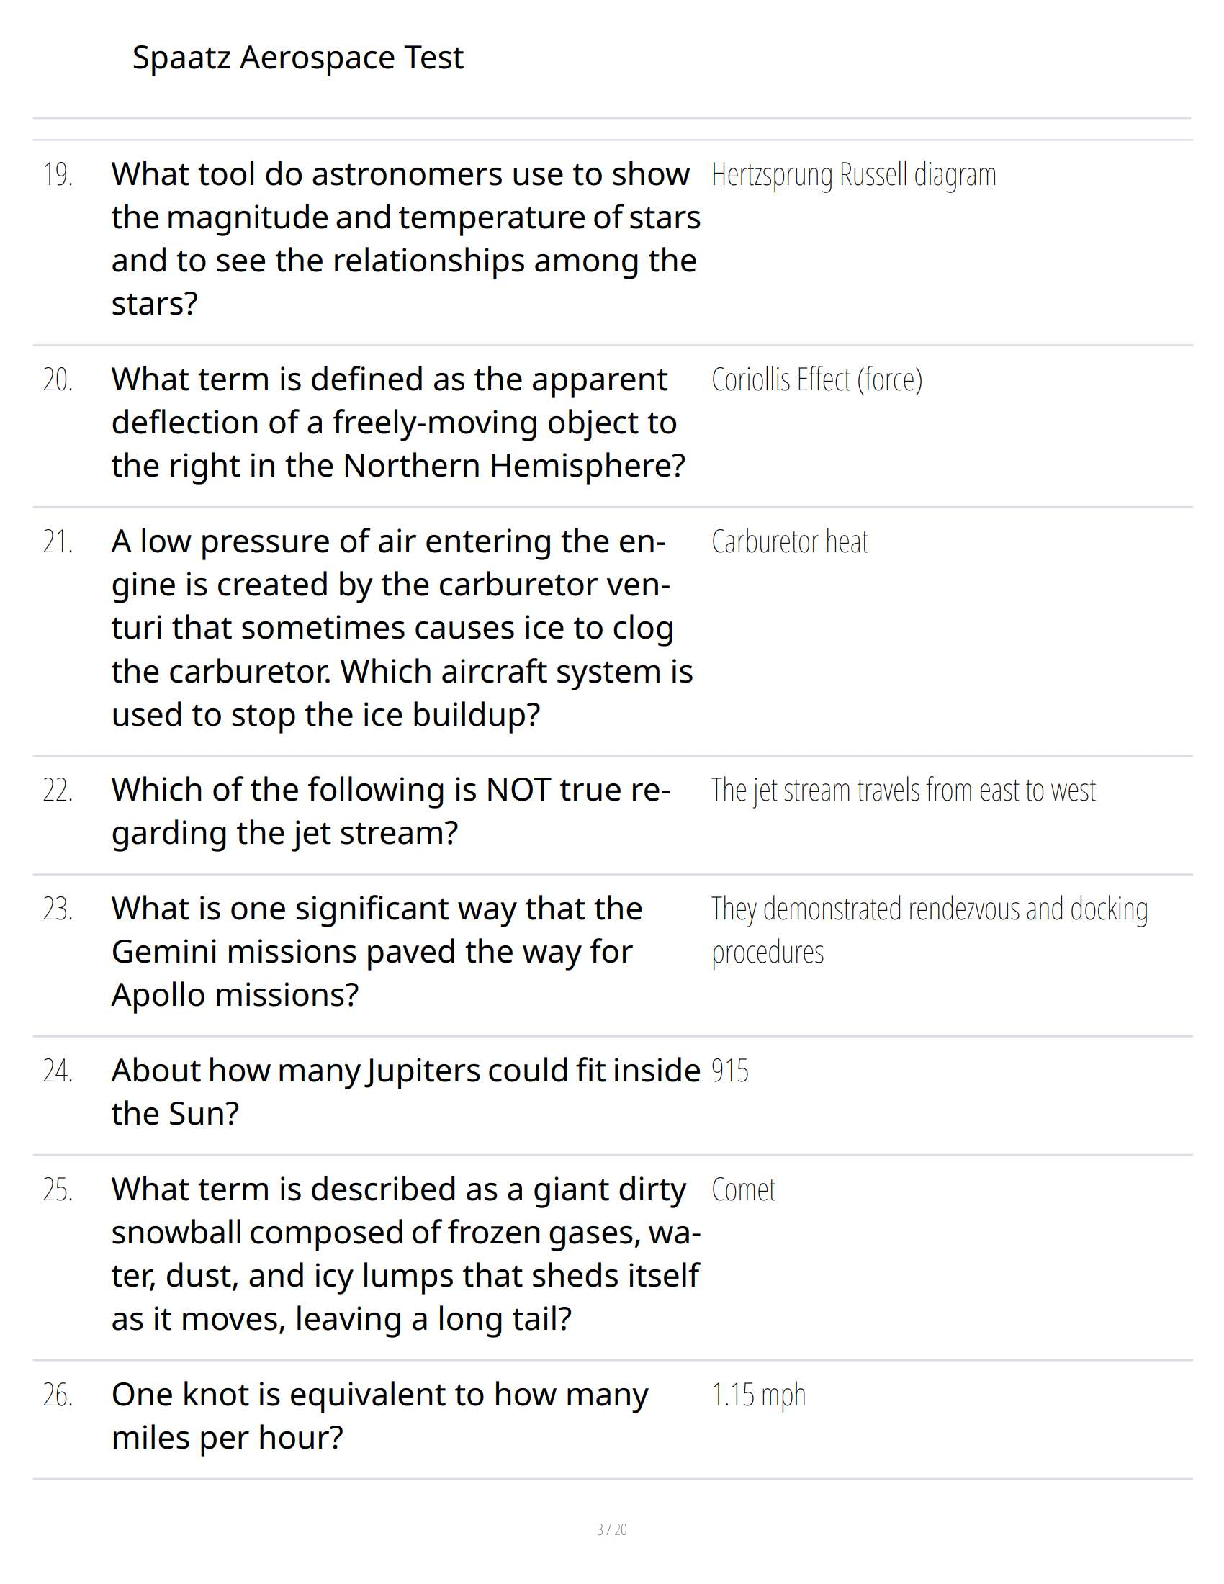Select question 20 about apparent deflection
This screenshot has width=1224, height=1584.
click(398, 422)
